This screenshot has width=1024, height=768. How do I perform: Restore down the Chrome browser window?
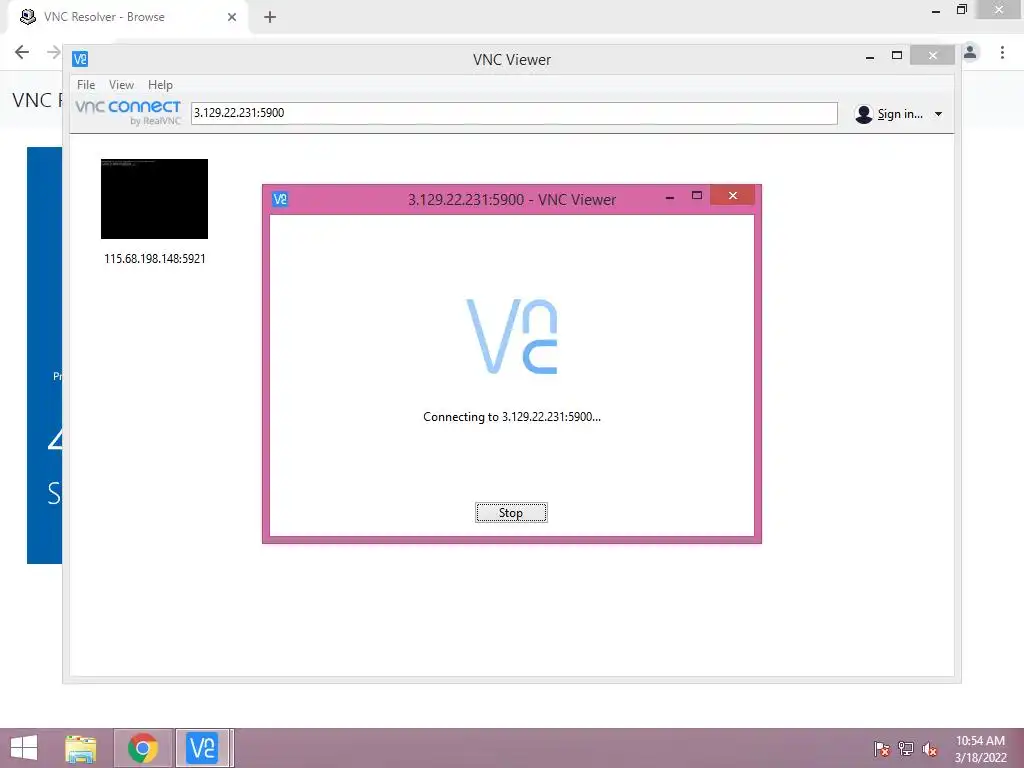click(961, 9)
